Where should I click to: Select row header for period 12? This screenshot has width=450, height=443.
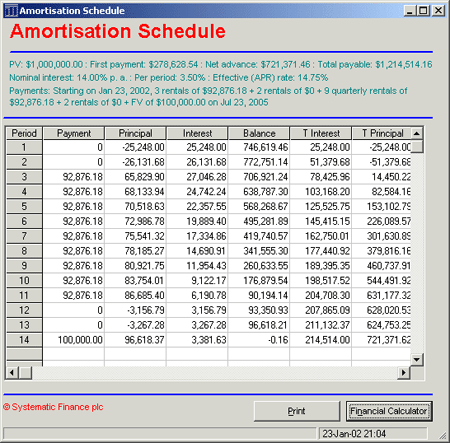point(24,310)
